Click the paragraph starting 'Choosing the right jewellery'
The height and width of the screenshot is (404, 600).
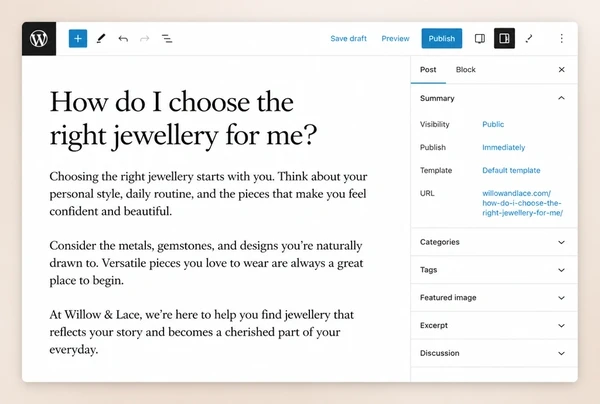pyautogui.click(x=208, y=194)
